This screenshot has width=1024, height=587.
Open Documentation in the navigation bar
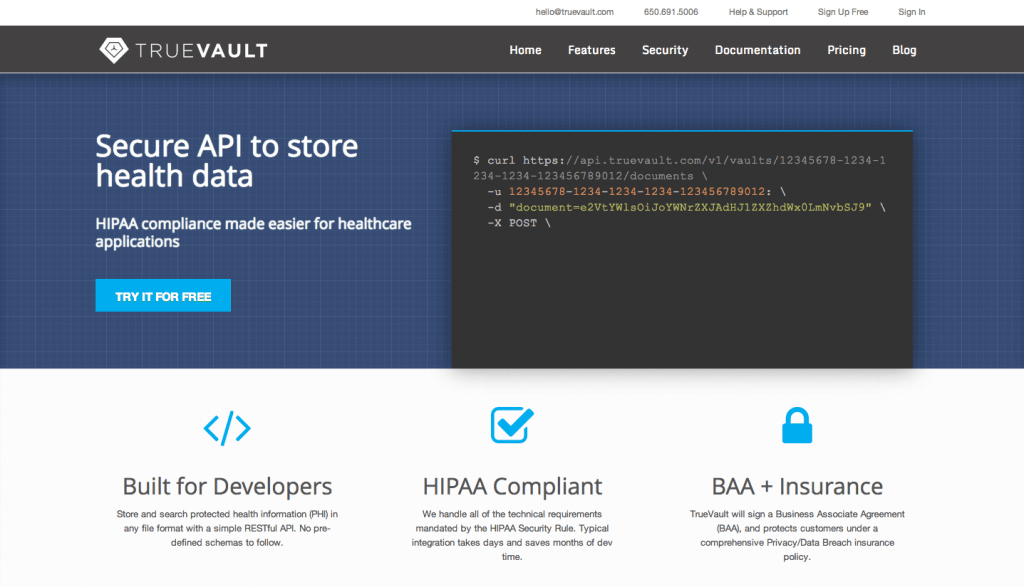coord(758,50)
